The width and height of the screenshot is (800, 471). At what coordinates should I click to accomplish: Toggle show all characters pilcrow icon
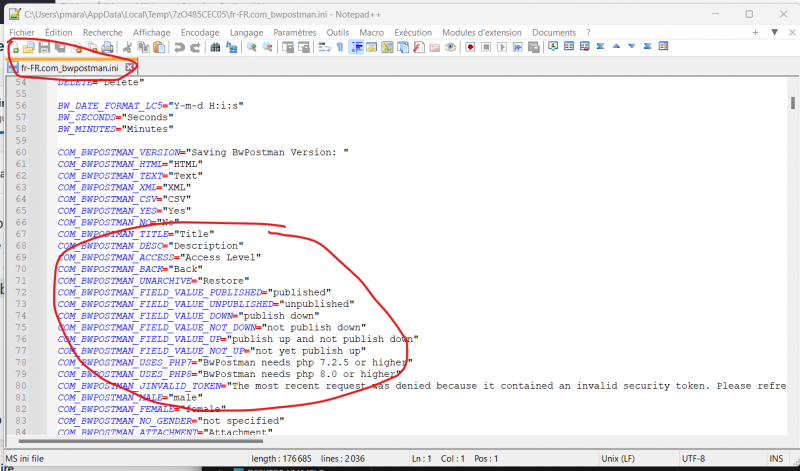pyautogui.click(x=339, y=47)
